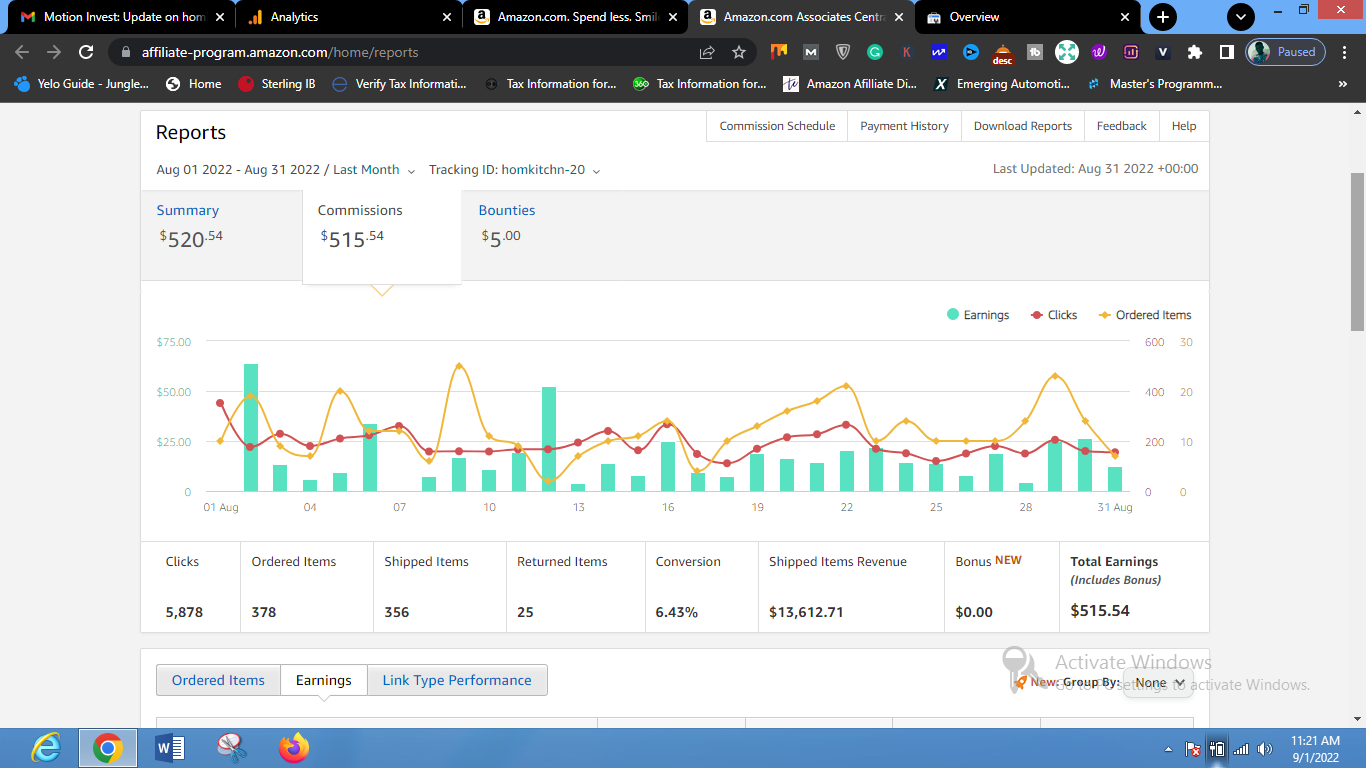Show hidden system tray icons
The width and height of the screenshot is (1366, 768).
1169,749
